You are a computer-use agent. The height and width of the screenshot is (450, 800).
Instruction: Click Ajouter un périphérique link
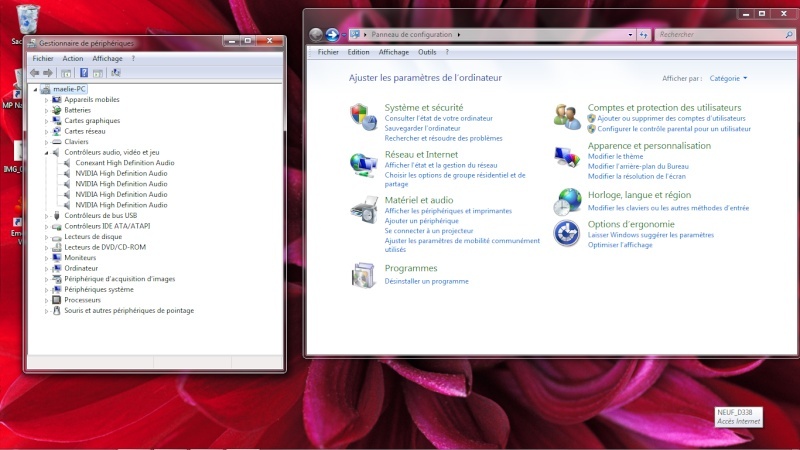(x=421, y=221)
